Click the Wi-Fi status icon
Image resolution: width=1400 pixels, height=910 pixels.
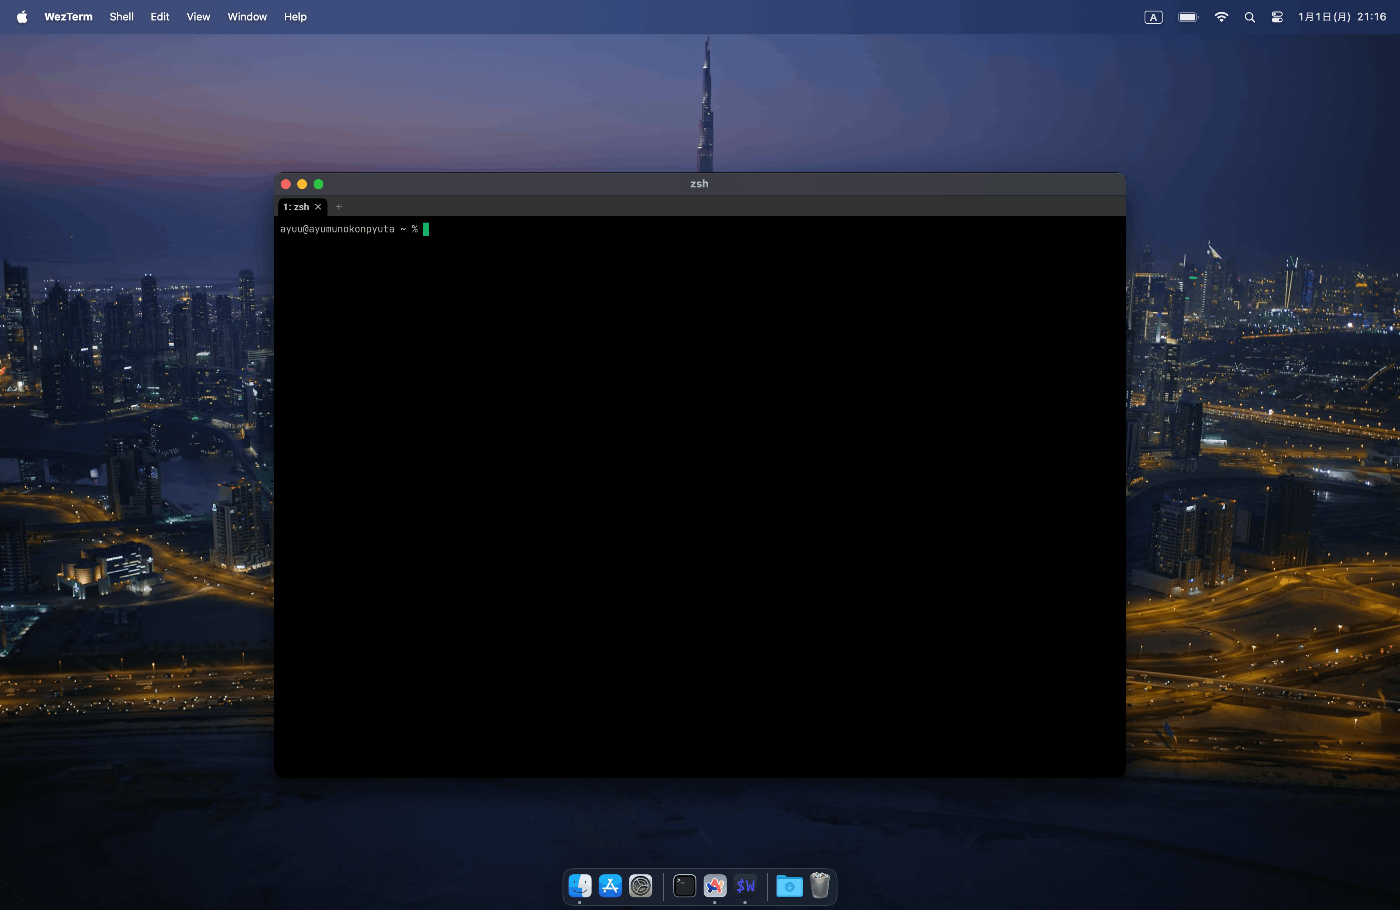pos(1221,16)
